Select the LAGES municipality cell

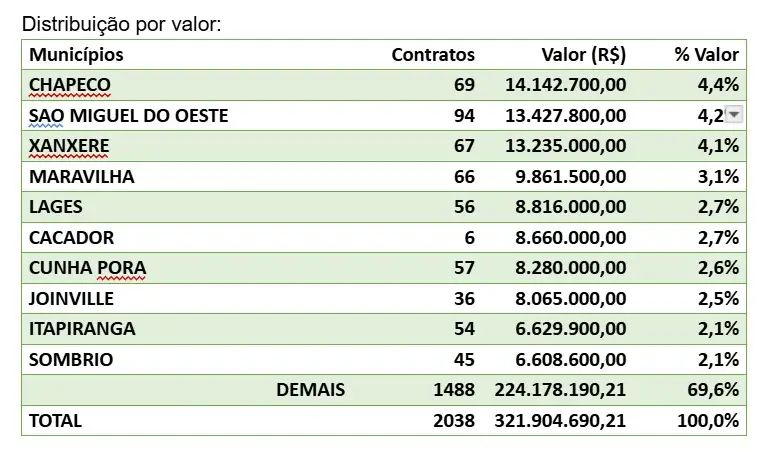(x=56, y=207)
